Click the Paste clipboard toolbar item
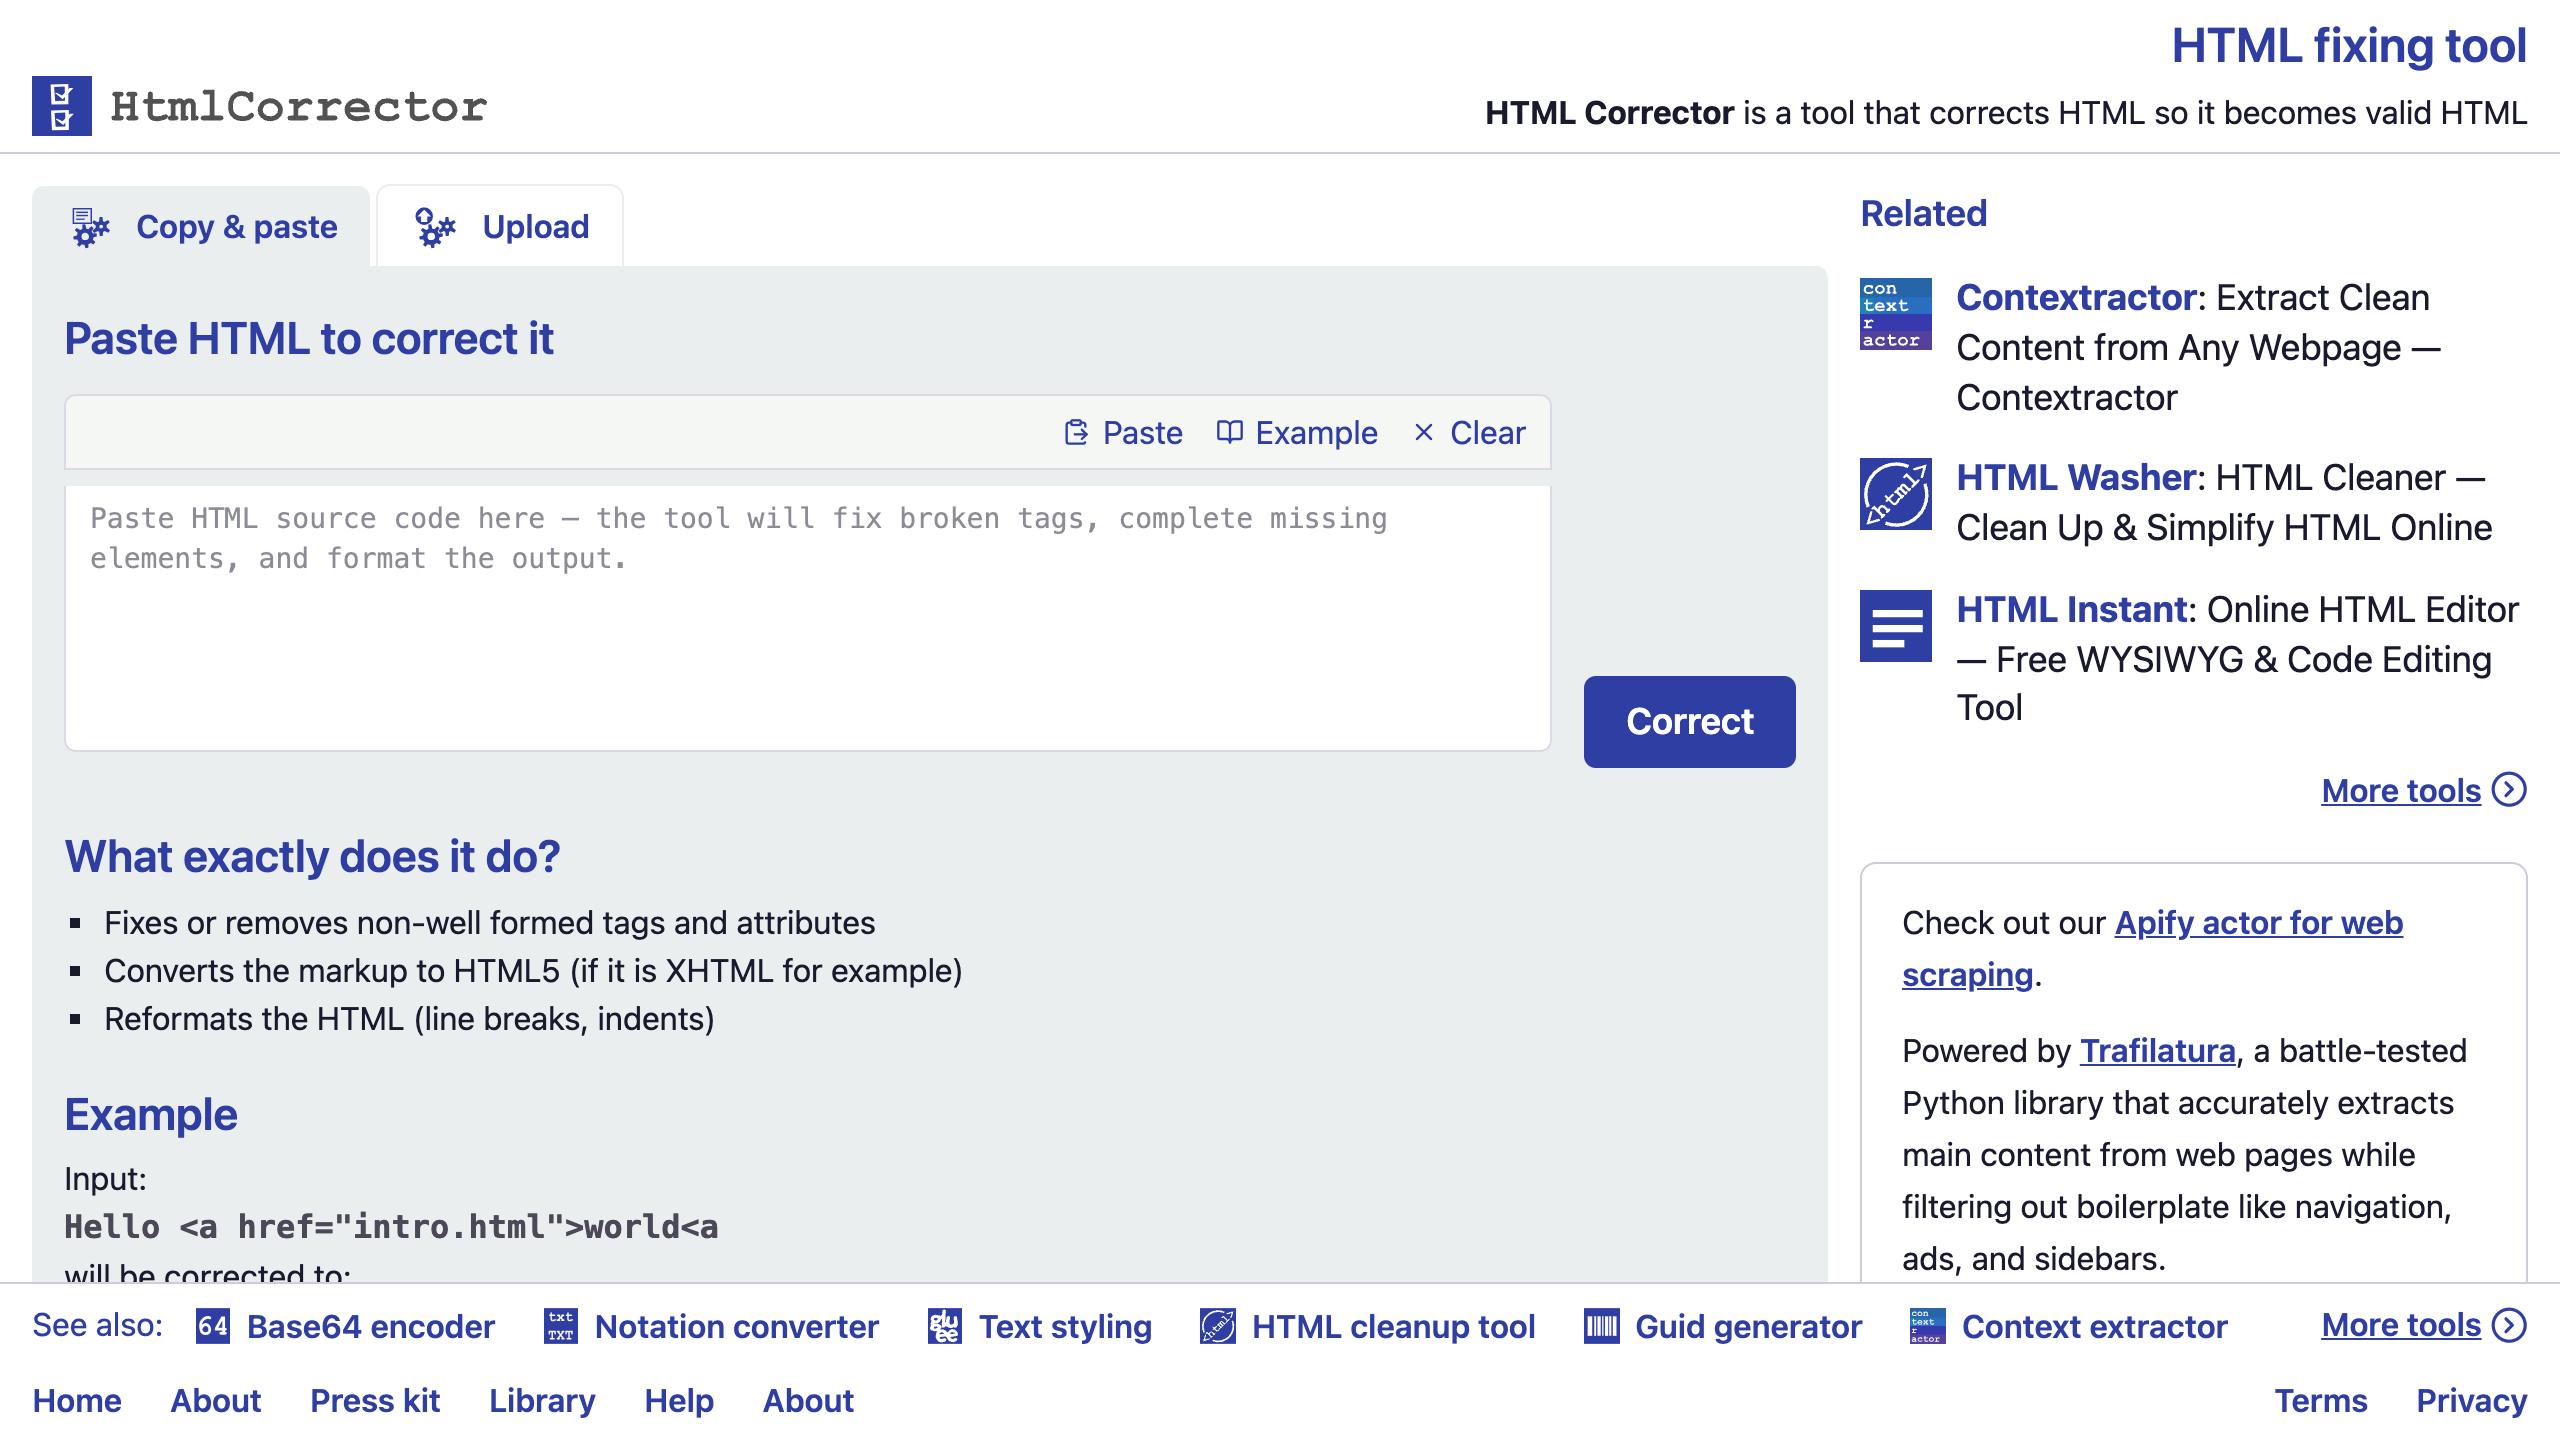Viewport: 2560px width, 1440px height. click(x=1123, y=433)
